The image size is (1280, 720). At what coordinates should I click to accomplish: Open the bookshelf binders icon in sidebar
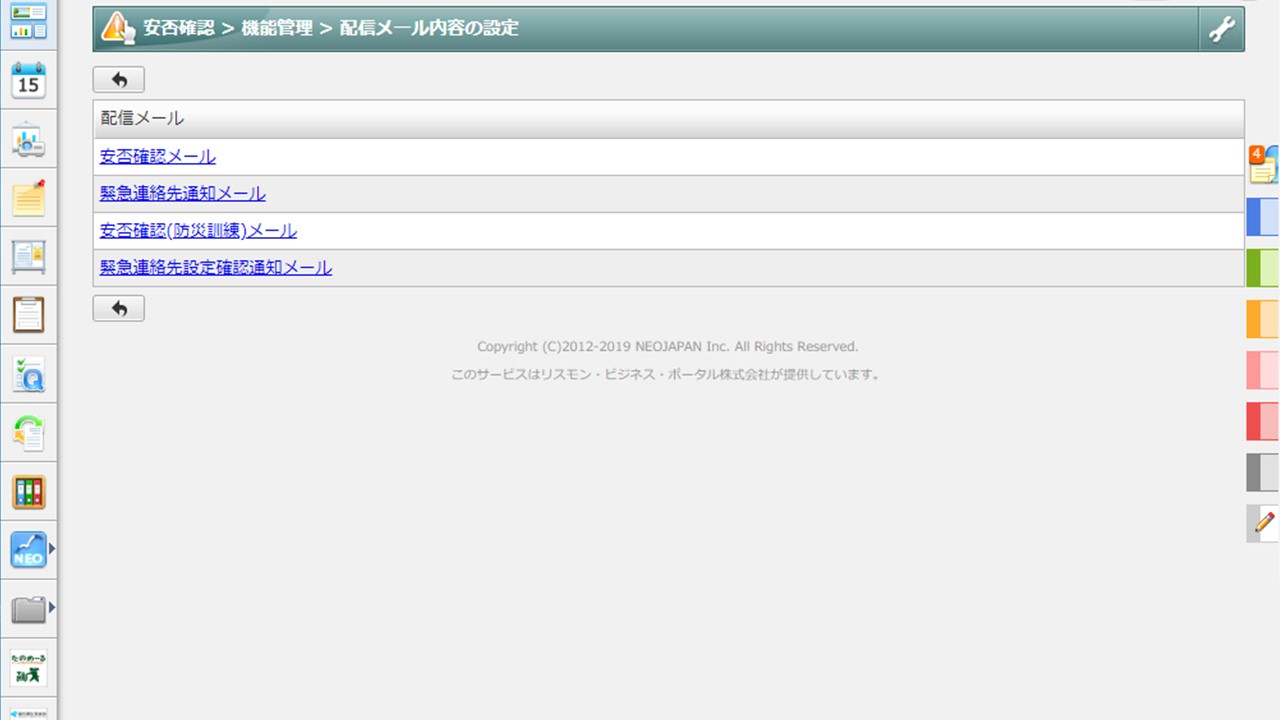pos(28,492)
